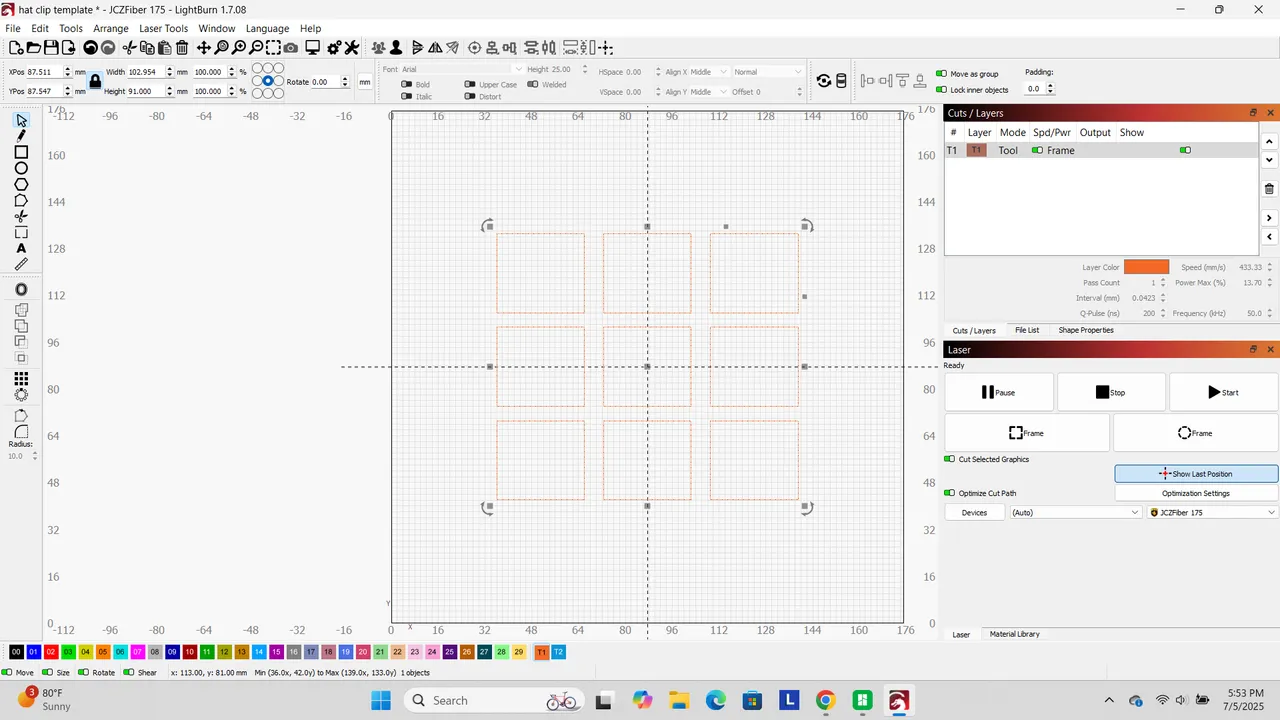Select the Polygon hexagon tool
The width and height of the screenshot is (1280, 720).
21,184
